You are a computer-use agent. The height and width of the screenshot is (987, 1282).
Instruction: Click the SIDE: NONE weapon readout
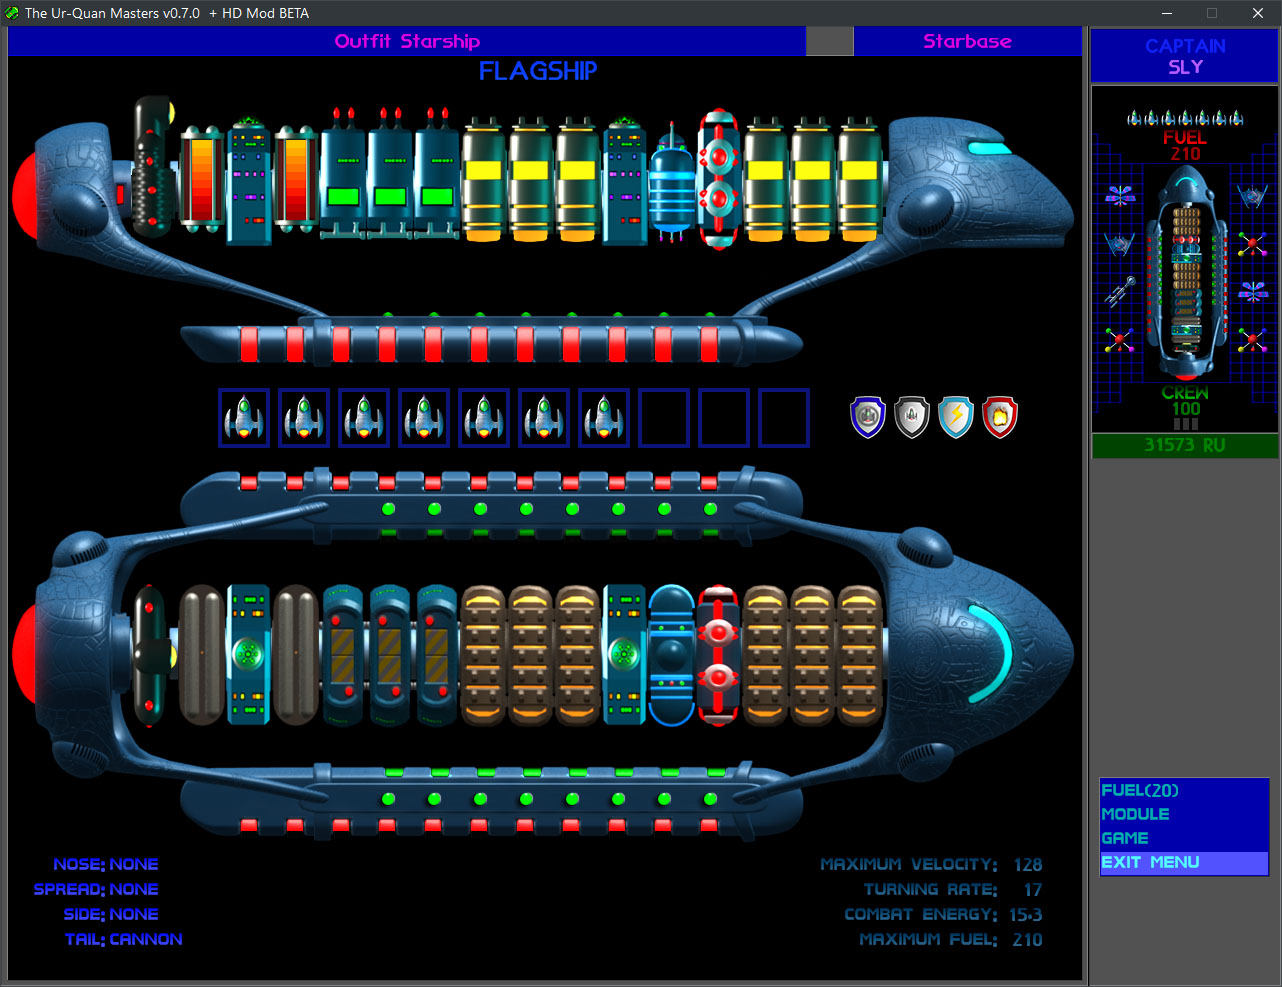(x=111, y=914)
